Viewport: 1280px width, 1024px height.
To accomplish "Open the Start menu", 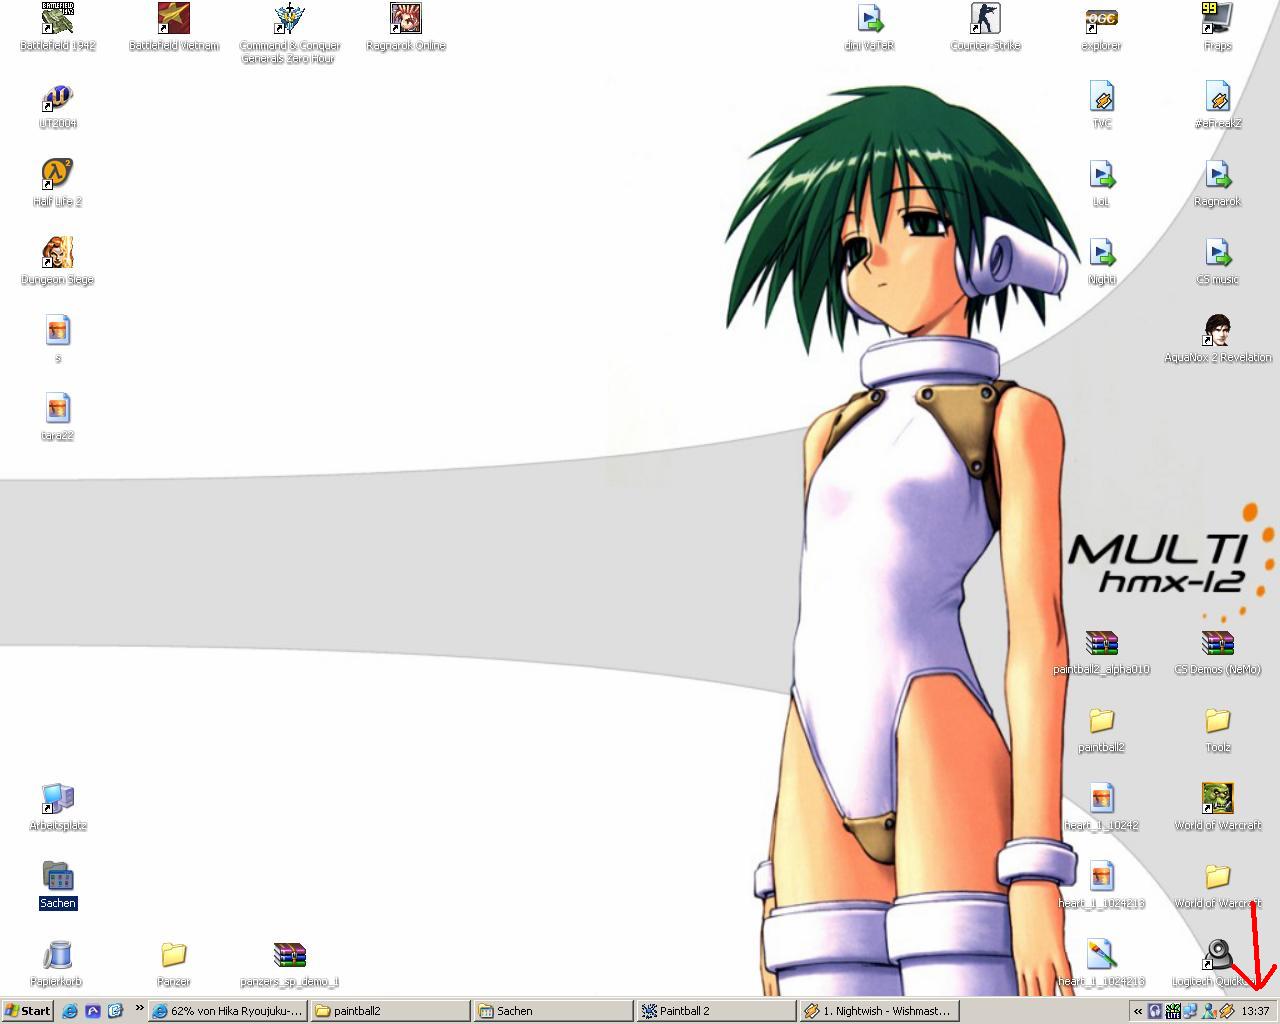I will (28, 1011).
